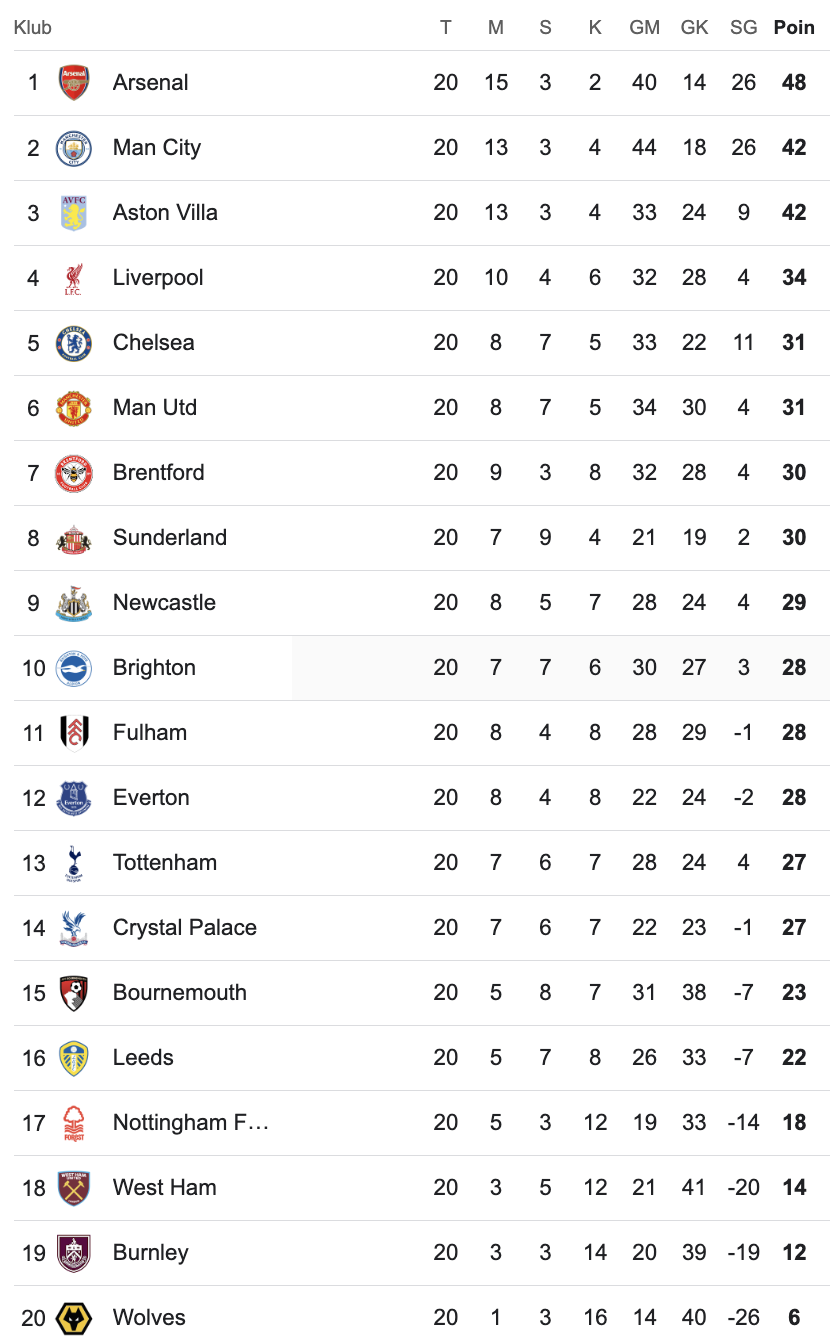Open the Chelsea club badge
Image resolution: width=830 pixels, height=1344 pixels.
[x=74, y=343]
